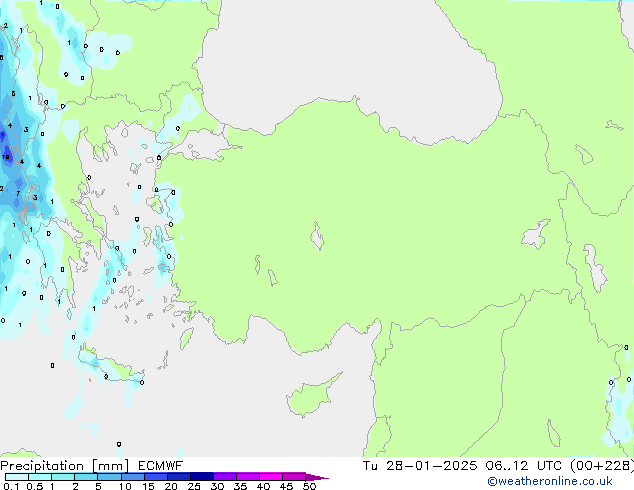634x490 pixels.
Task: Select the 5–10 mm blue legend swatch
Action: (109, 477)
